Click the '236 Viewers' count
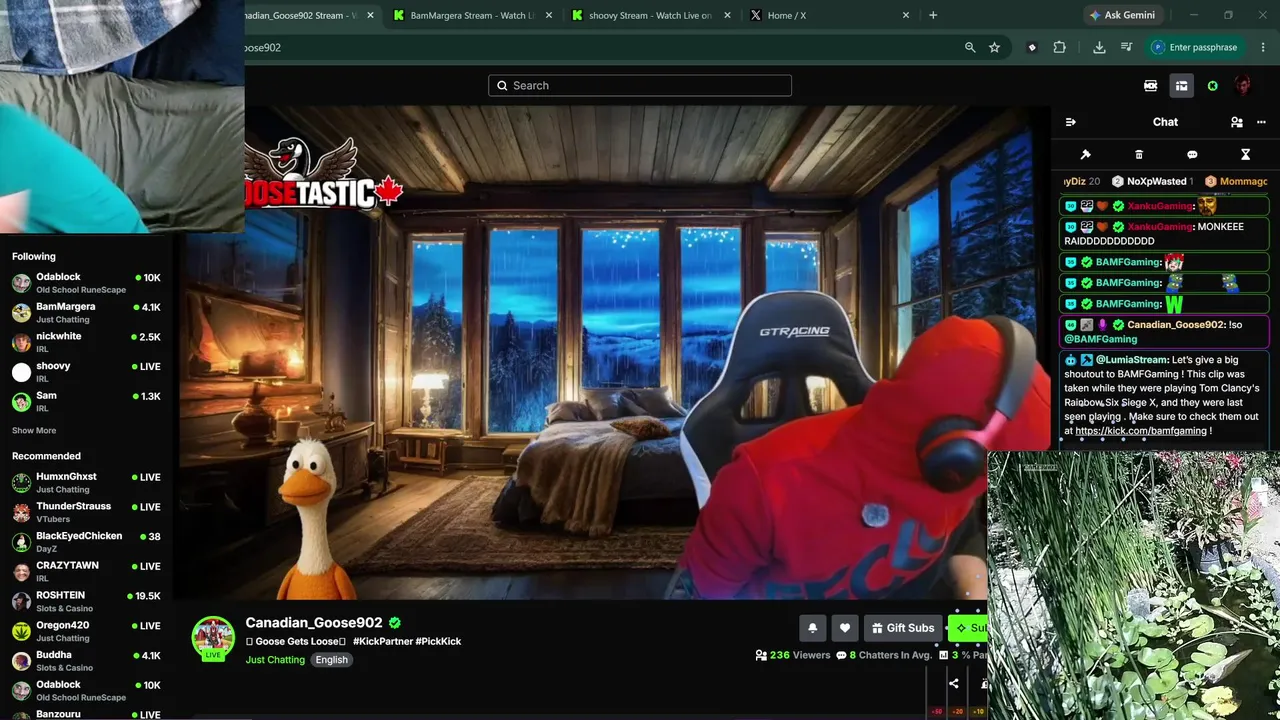The height and width of the screenshot is (720, 1280). coord(793,655)
